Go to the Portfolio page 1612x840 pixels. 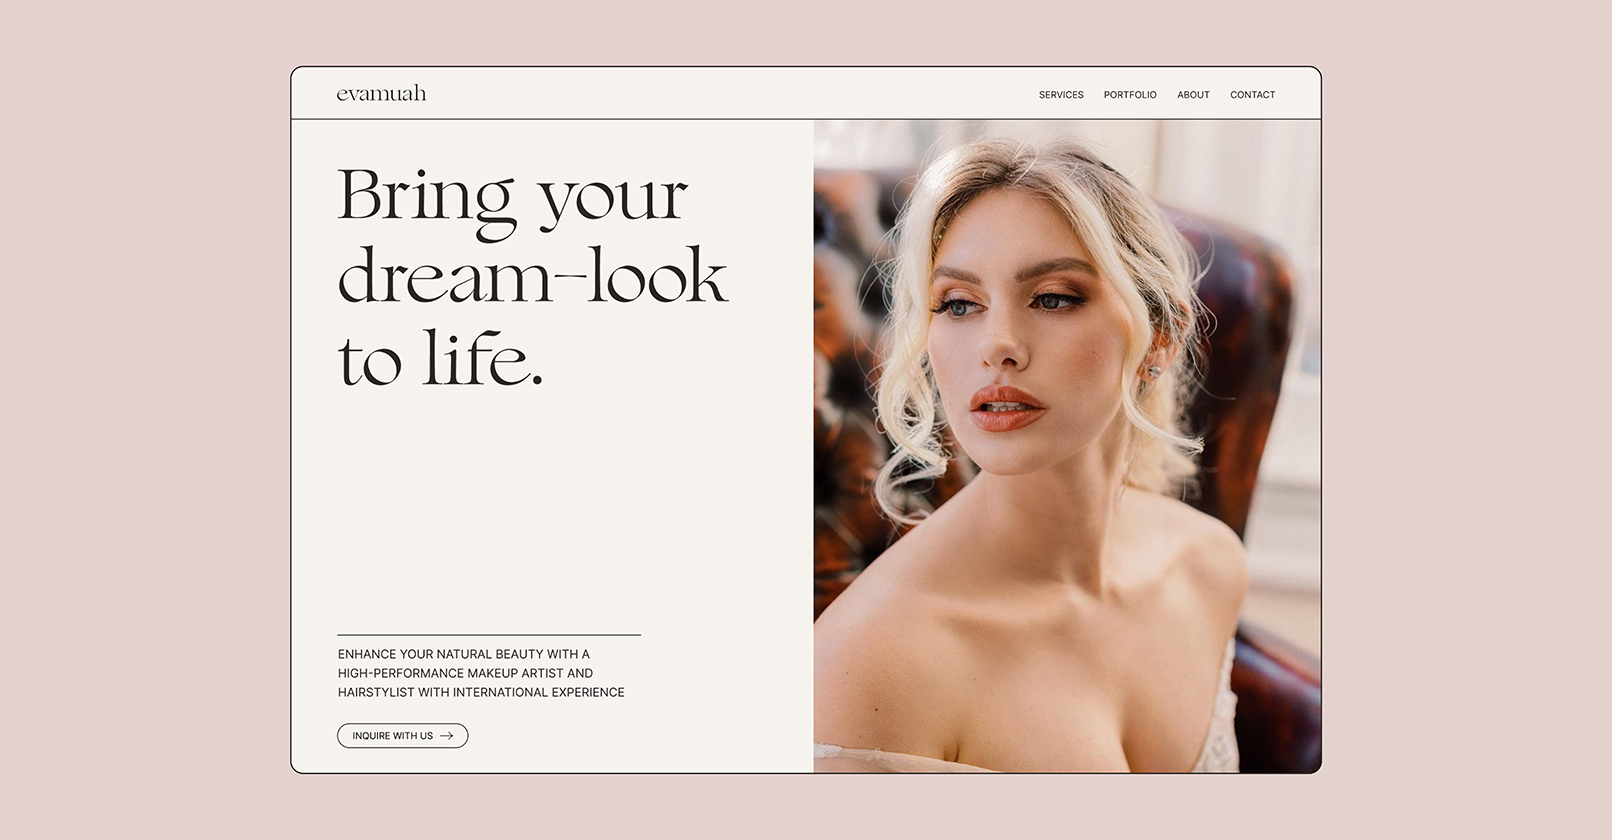click(1130, 95)
